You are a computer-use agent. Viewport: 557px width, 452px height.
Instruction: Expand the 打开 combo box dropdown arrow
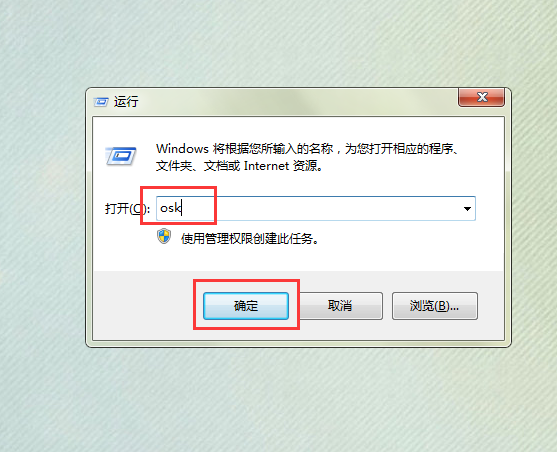pos(467,209)
